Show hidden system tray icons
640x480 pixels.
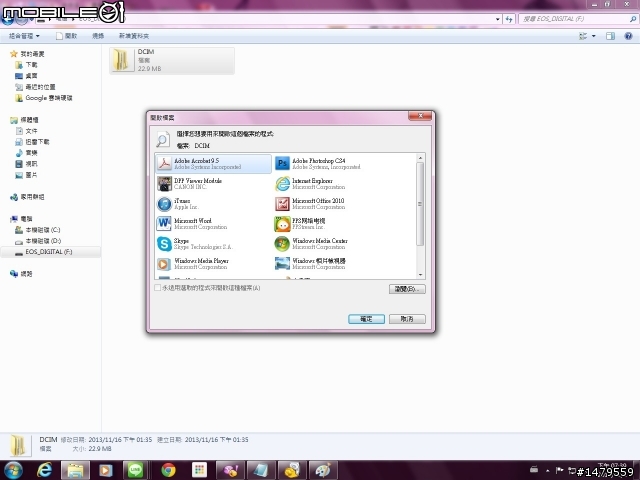[x=547, y=471]
